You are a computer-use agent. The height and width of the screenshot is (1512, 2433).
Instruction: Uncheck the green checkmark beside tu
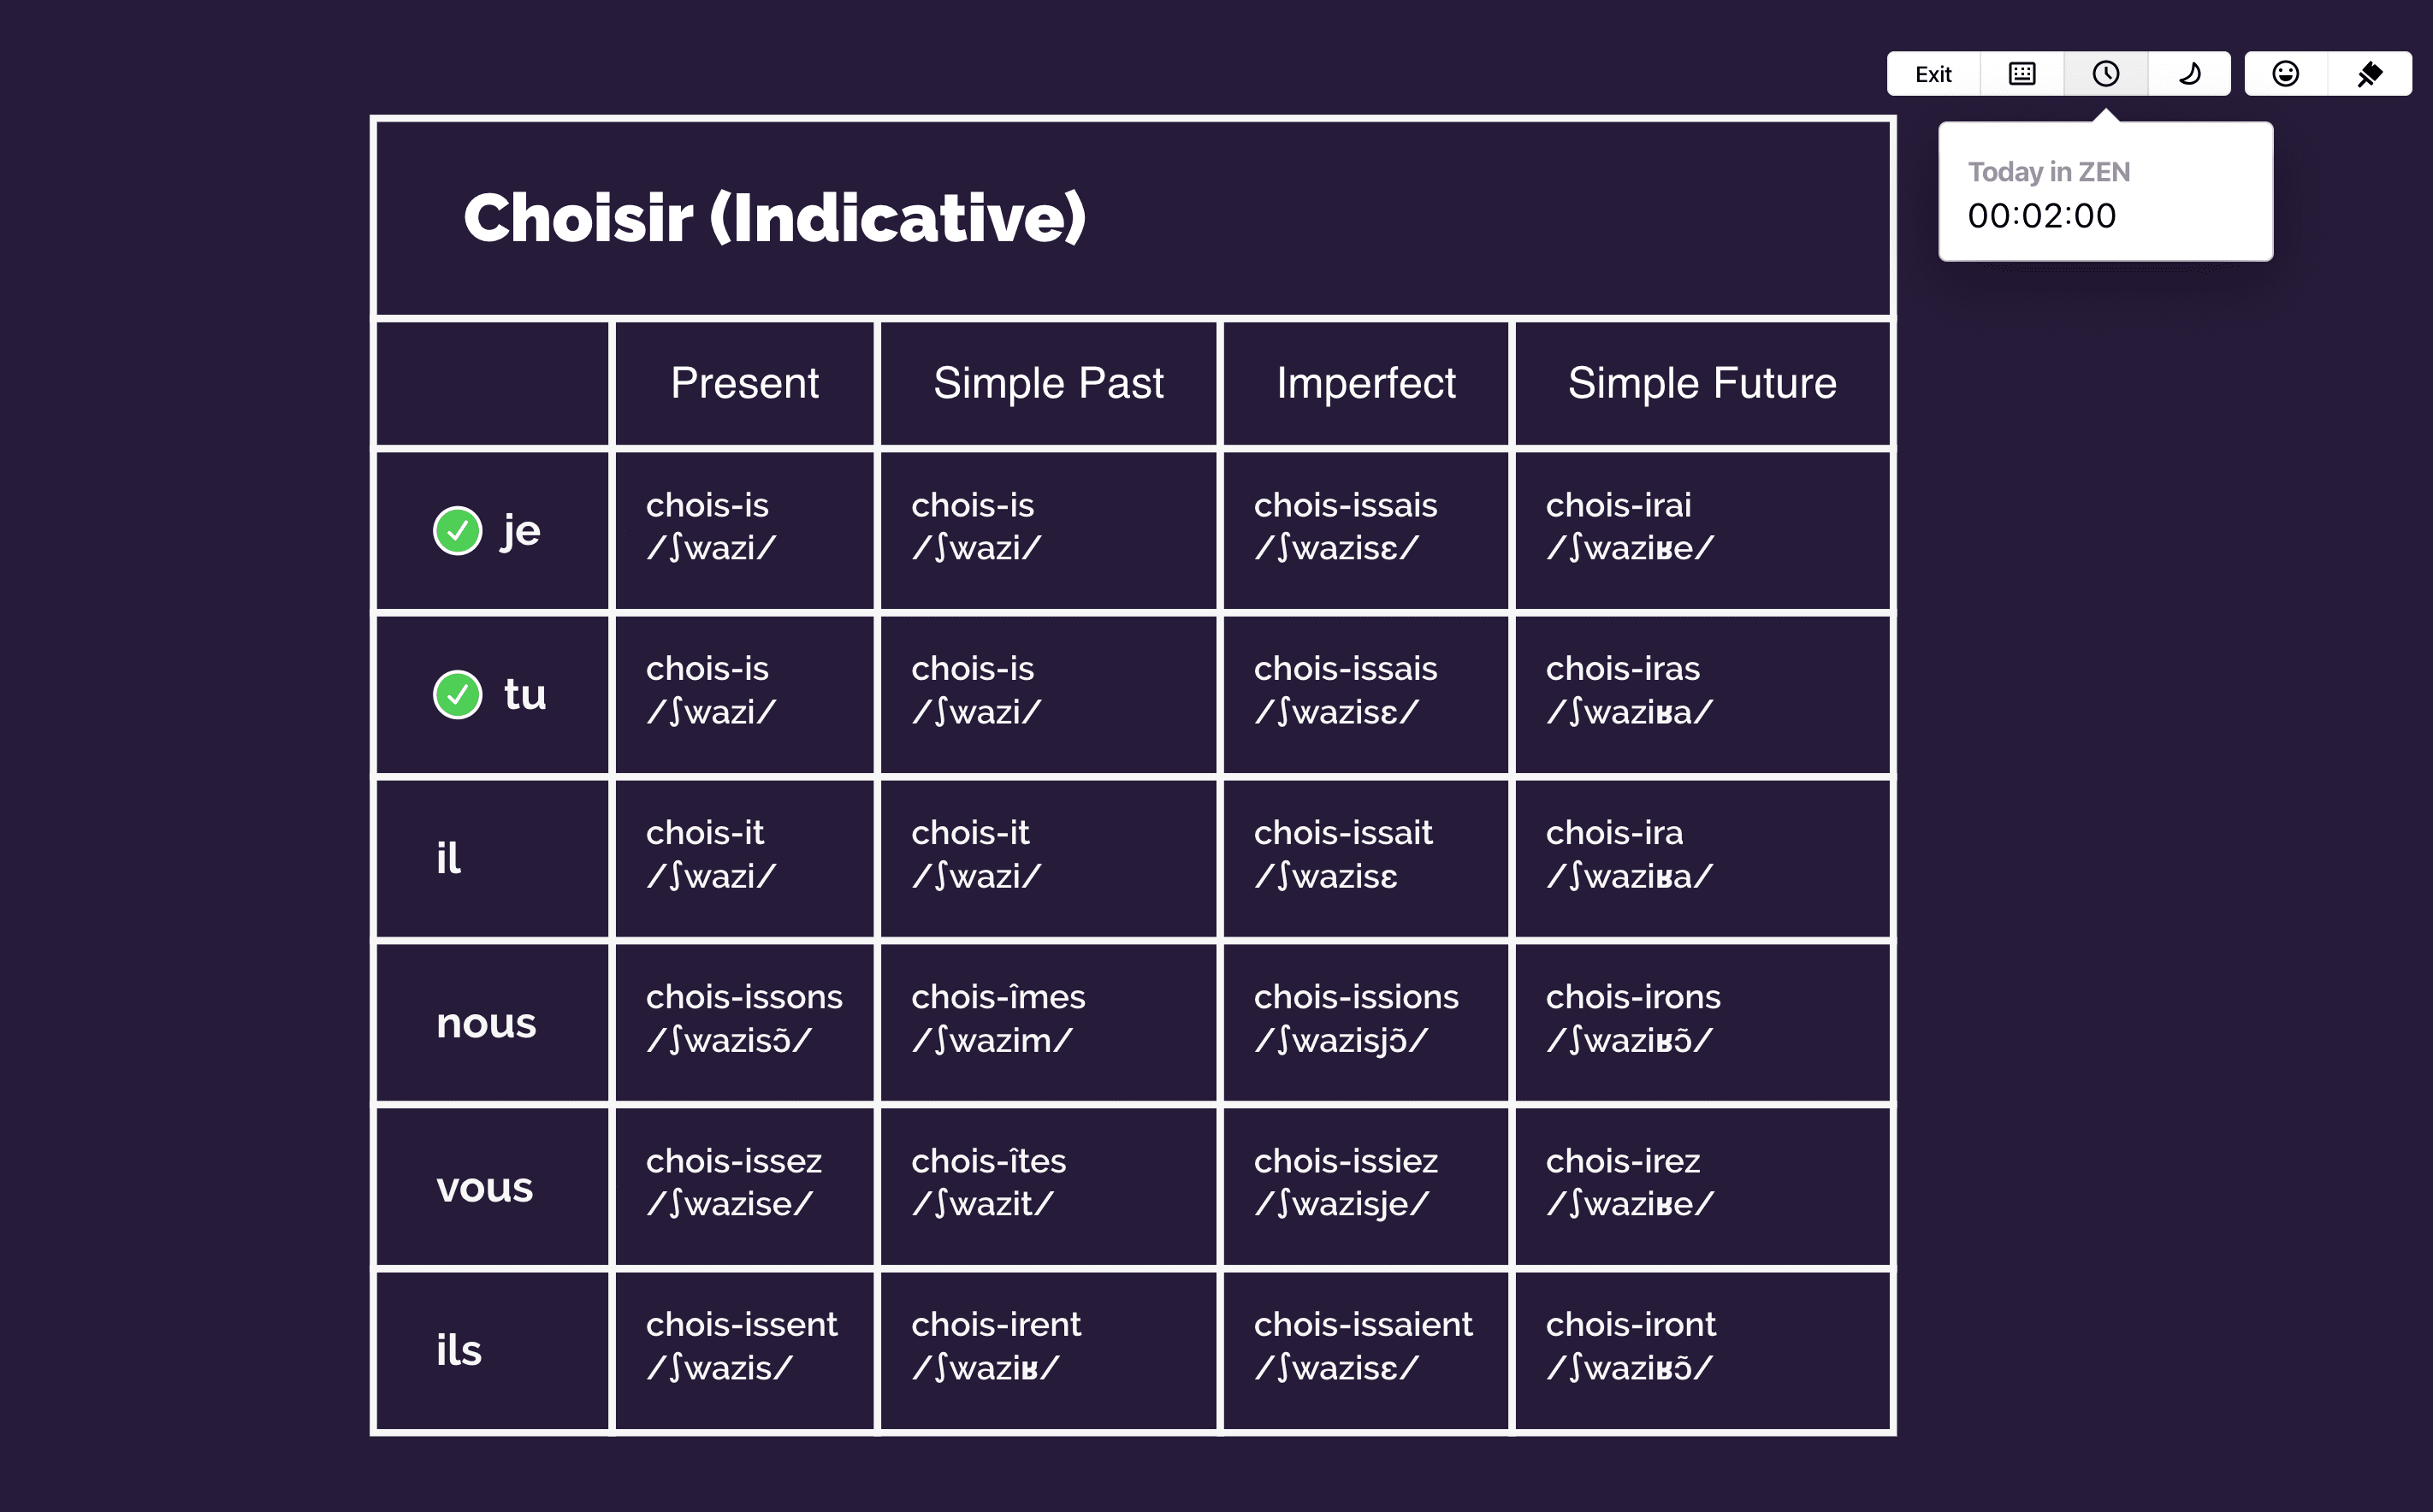[x=458, y=695]
